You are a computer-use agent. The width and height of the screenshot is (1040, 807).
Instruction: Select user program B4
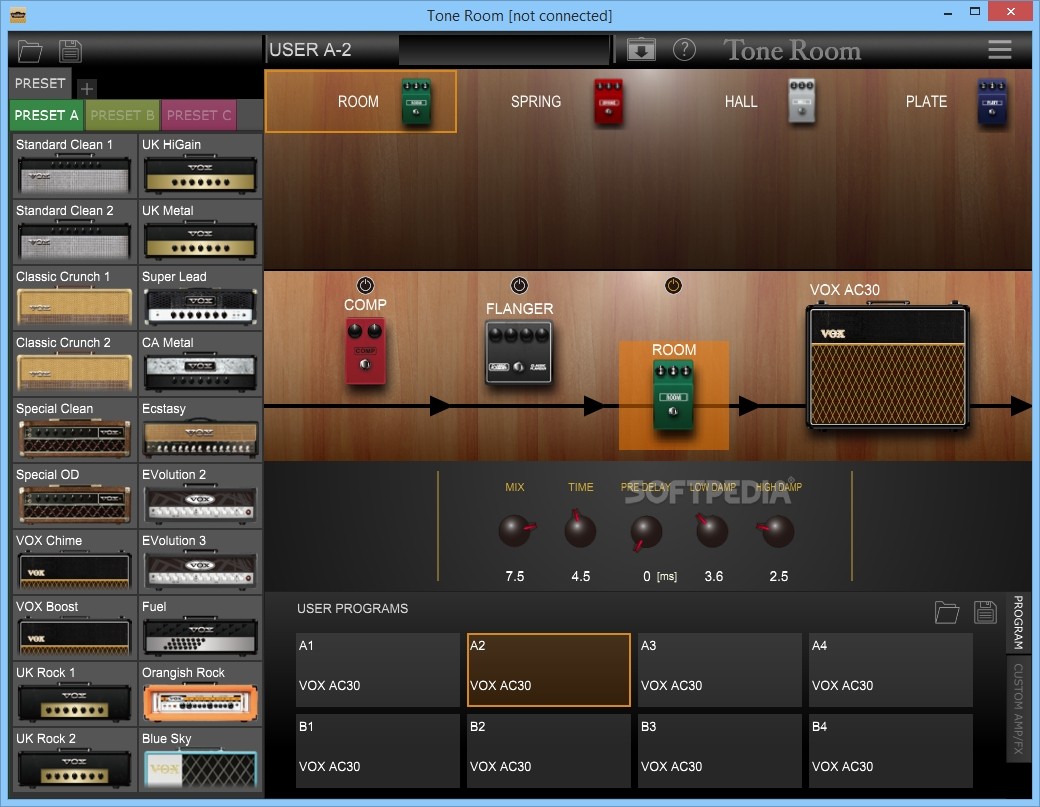tap(891, 751)
